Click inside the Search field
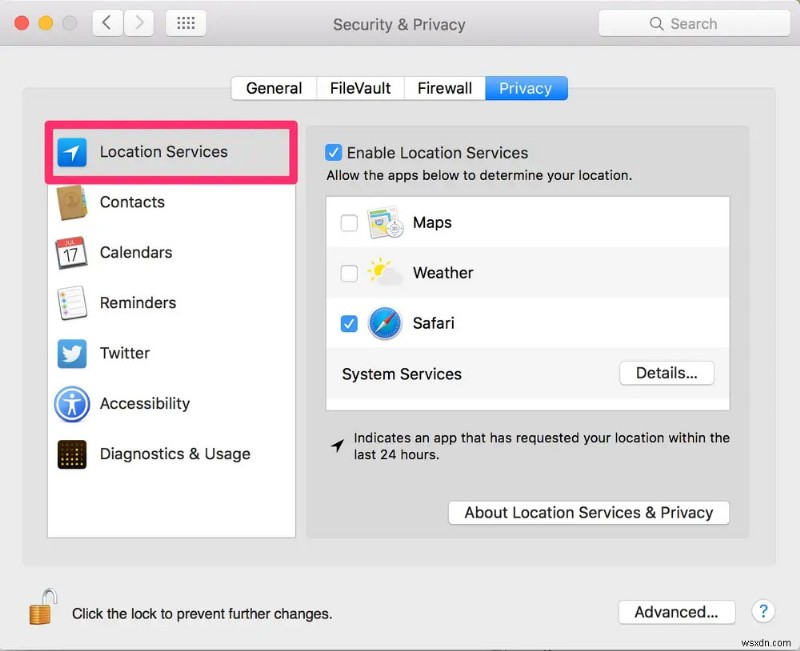This screenshot has height=651, width=800. (x=694, y=22)
